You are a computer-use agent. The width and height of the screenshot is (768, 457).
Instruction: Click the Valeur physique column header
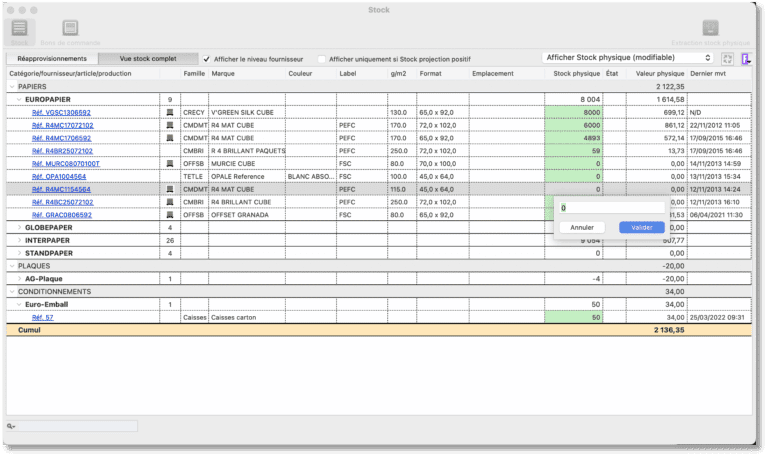(660, 73)
